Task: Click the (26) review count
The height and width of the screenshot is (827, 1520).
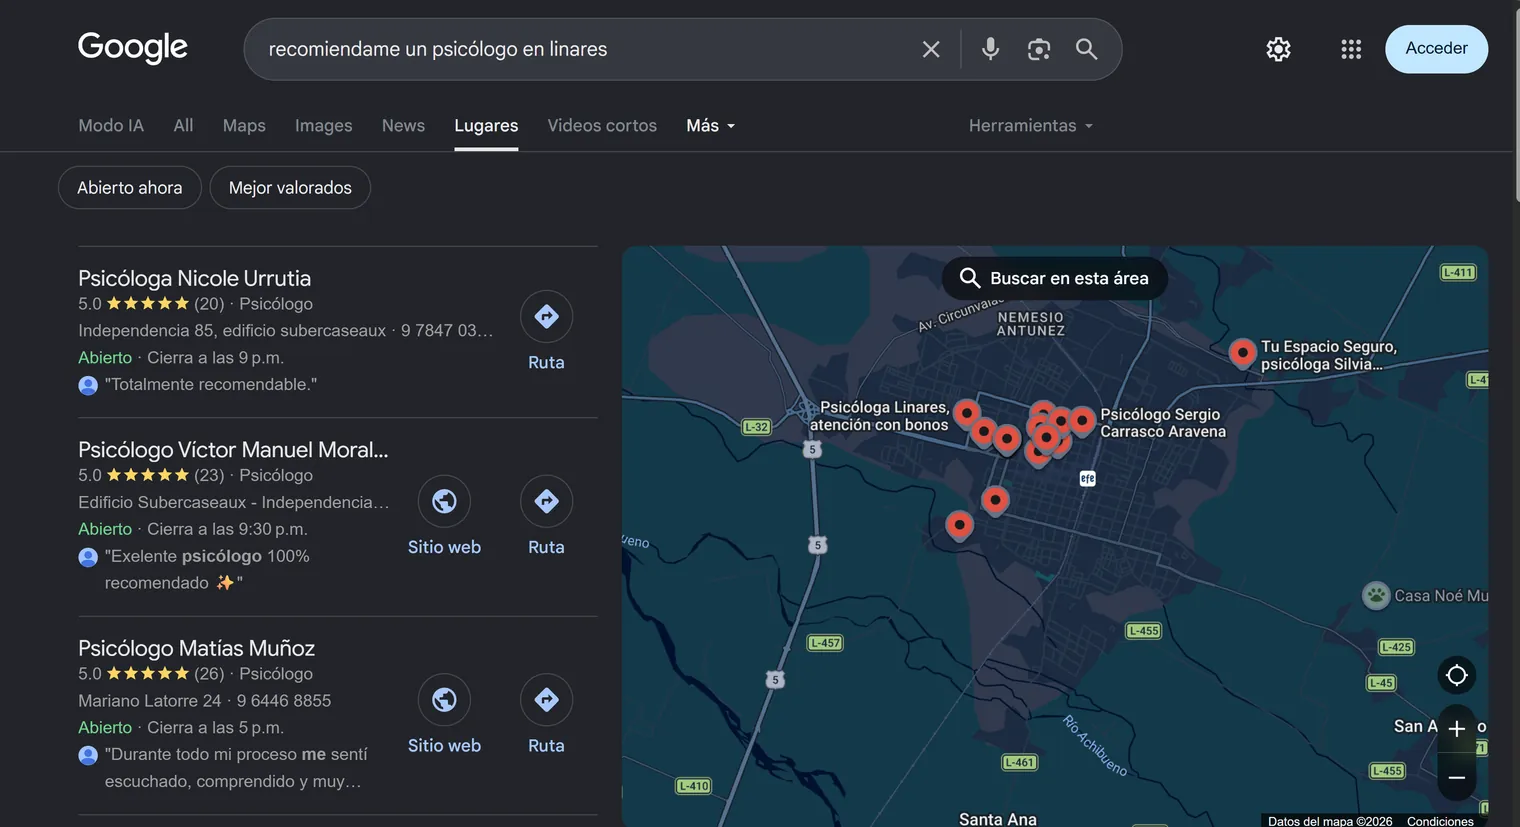Action: (209, 674)
